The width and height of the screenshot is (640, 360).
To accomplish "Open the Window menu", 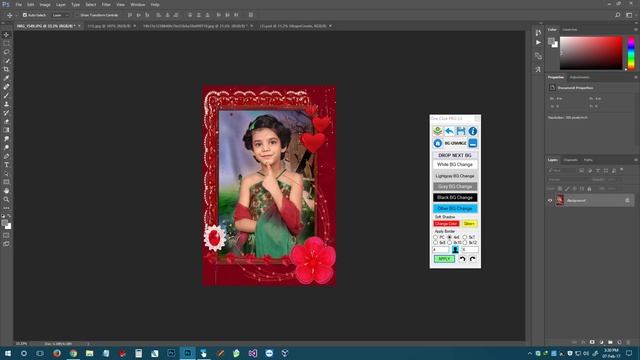I will click(x=138, y=4).
